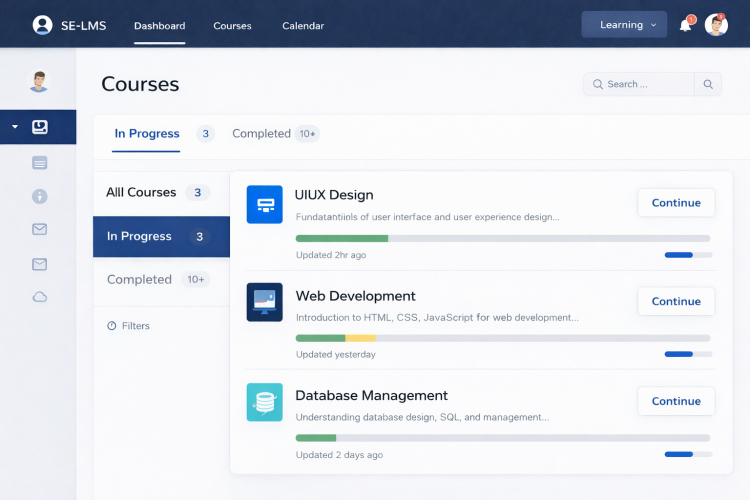Select In Progress in the left list
Image resolution: width=750 pixels, height=500 pixels.
[x=161, y=236]
